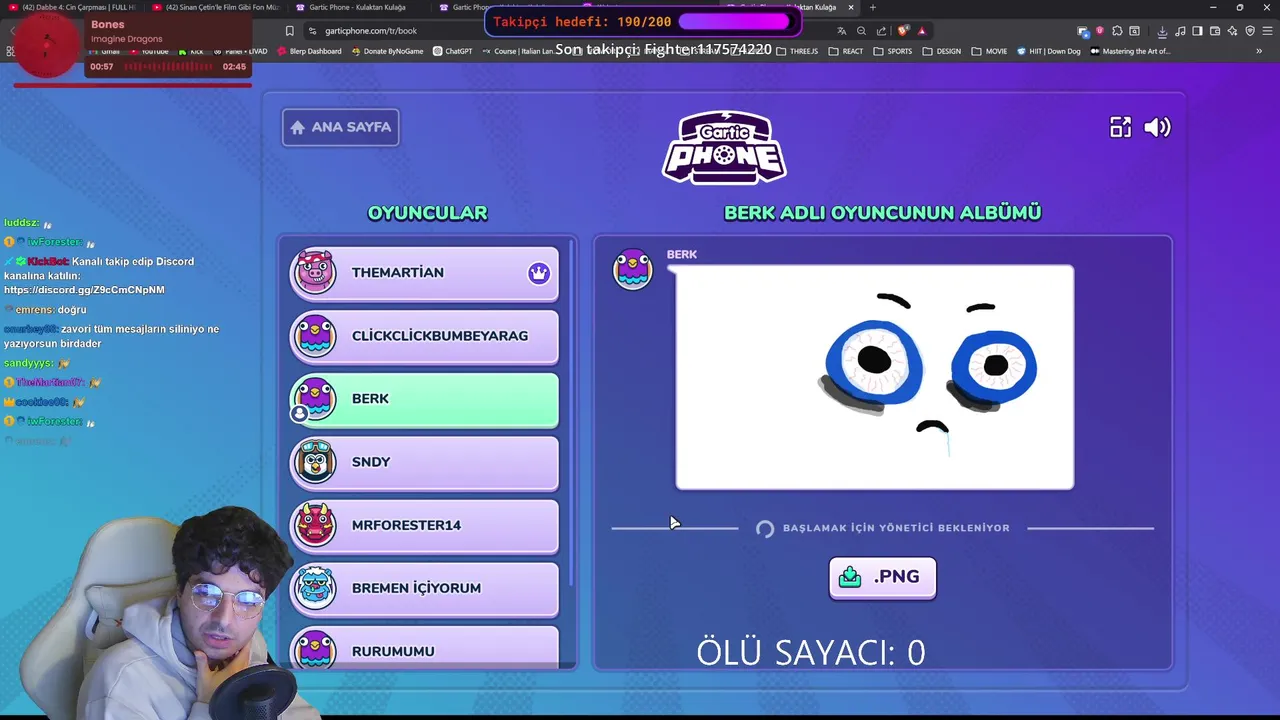Image resolution: width=1280 pixels, height=720 pixels.
Task: Open the ChatGPT bookmark
Action: coord(453,51)
